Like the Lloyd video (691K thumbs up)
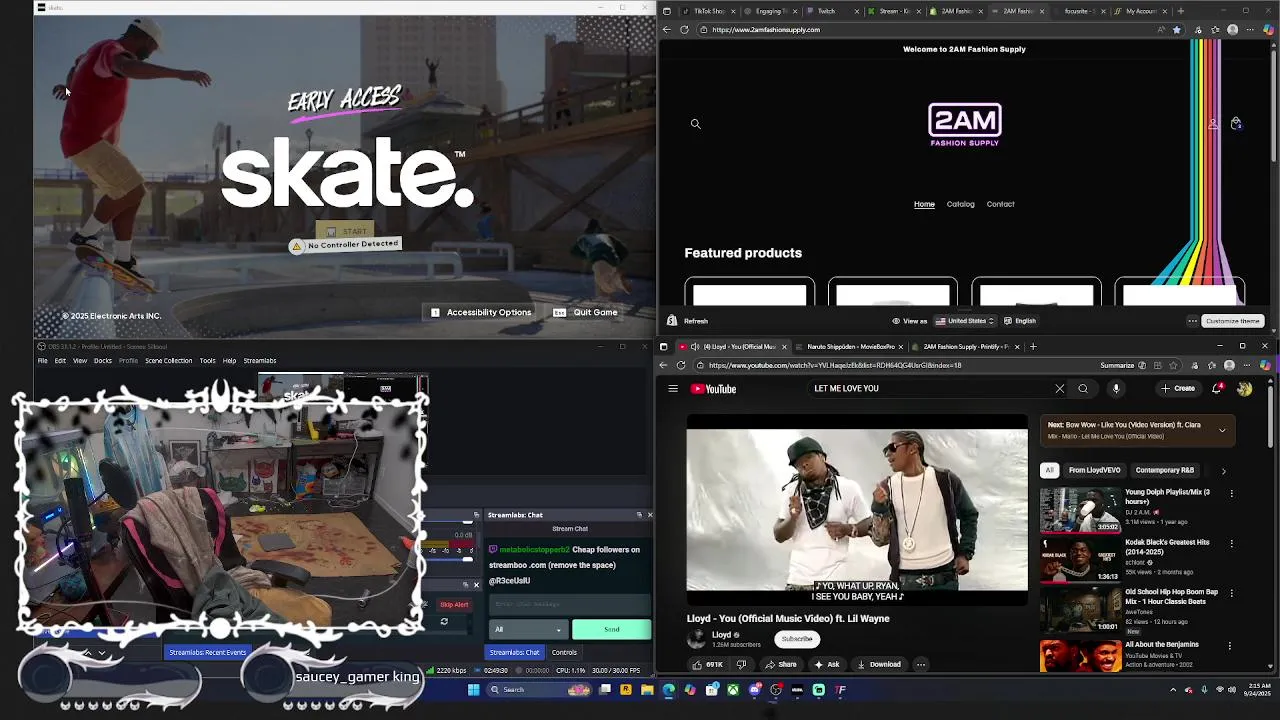Viewport: 1280px width, 720px height. [x=708, y=664]
